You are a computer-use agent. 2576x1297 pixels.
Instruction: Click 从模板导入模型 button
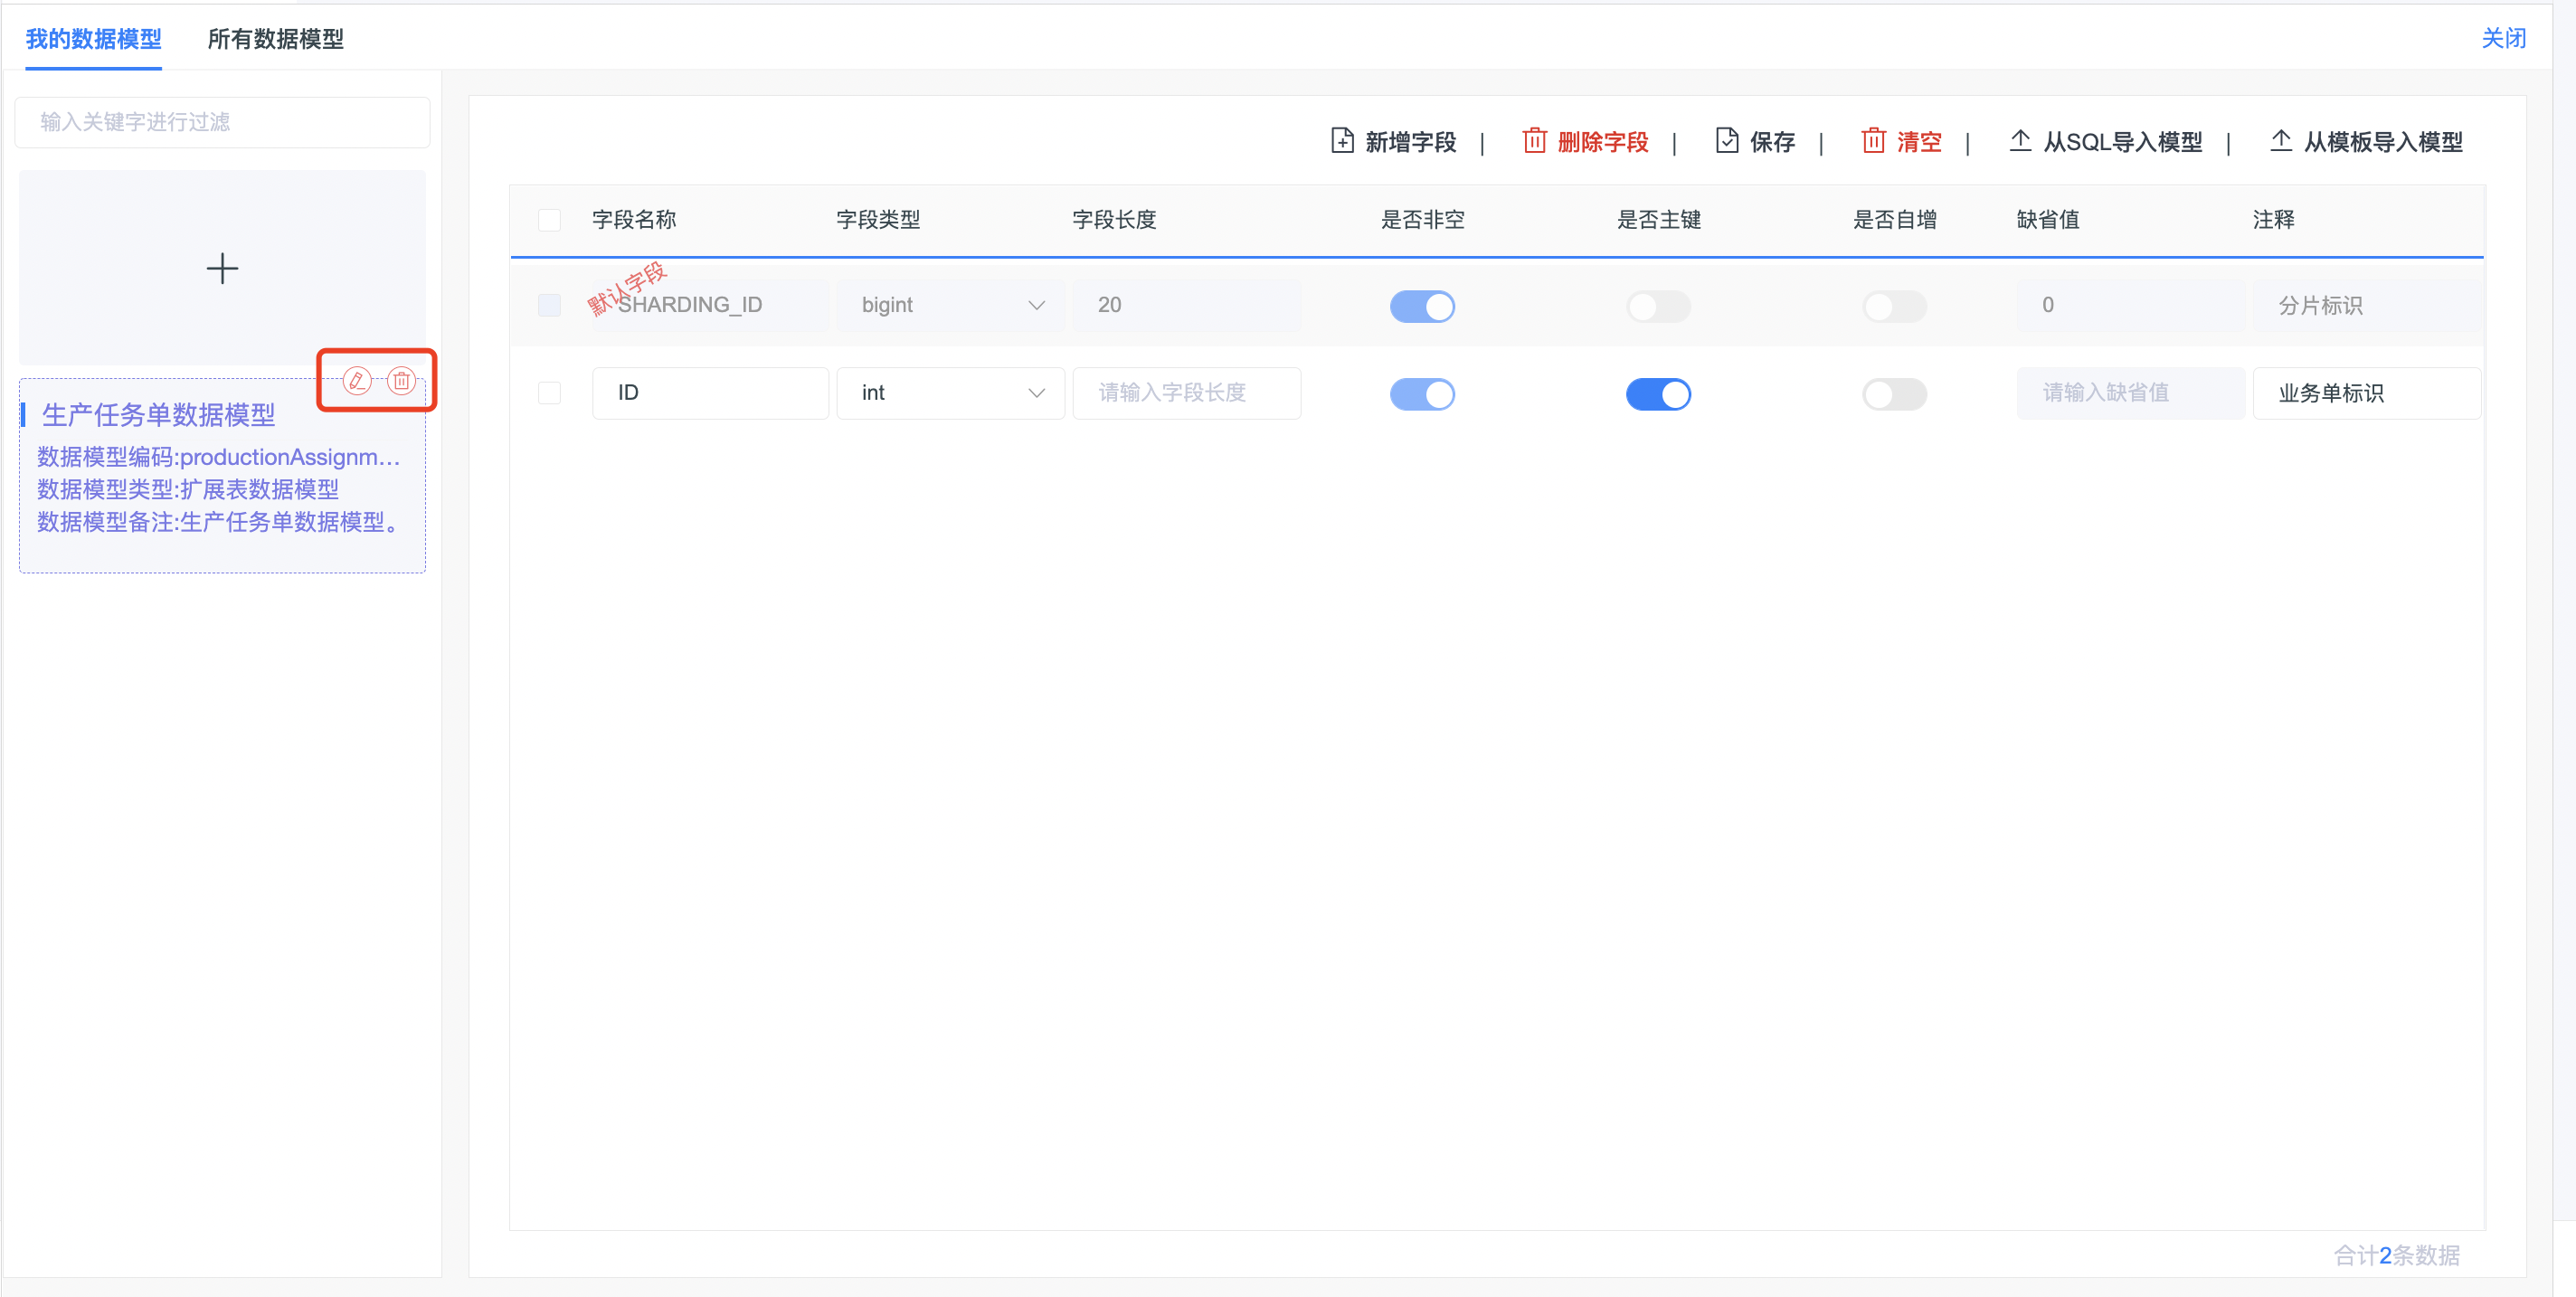2366,141
